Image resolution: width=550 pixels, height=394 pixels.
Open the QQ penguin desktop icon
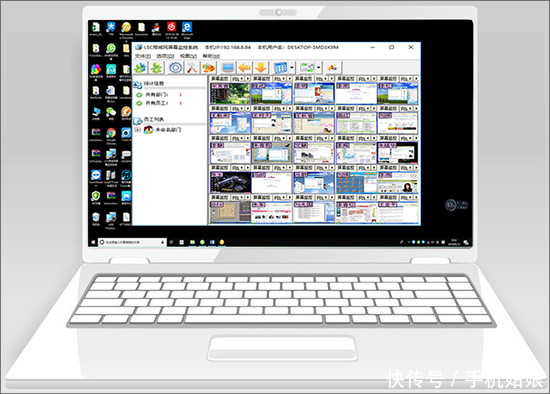(x=156, y=28)
